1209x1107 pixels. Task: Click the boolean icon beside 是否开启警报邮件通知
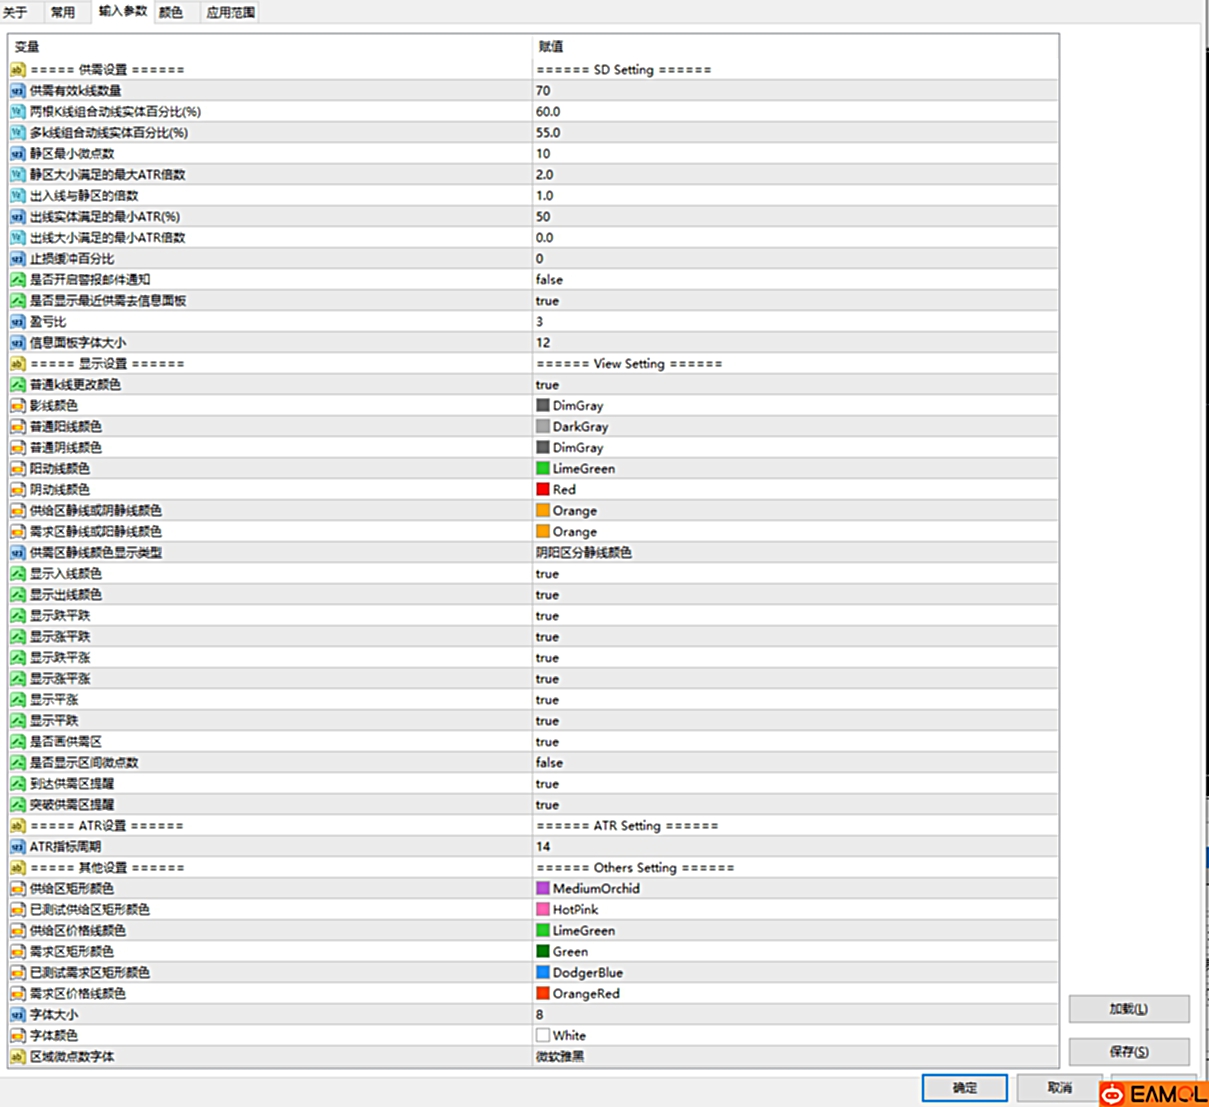coord(18,280)
